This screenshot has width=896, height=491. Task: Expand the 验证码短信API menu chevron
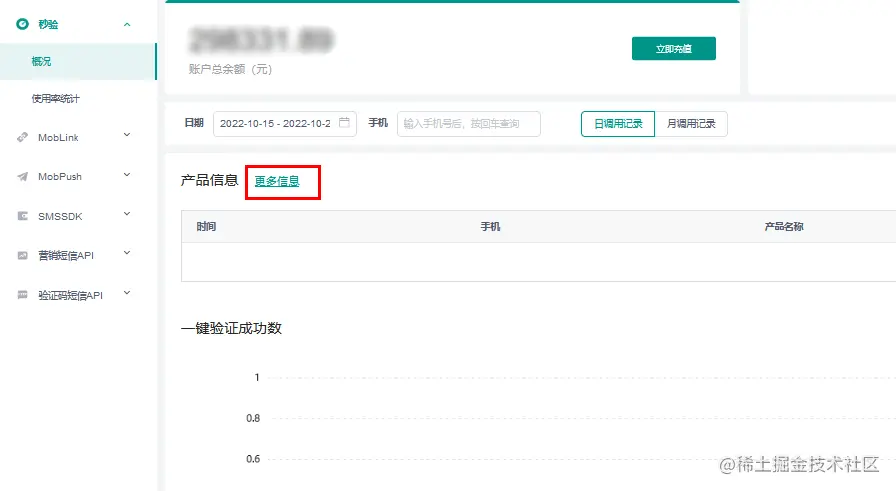[127, 293]
